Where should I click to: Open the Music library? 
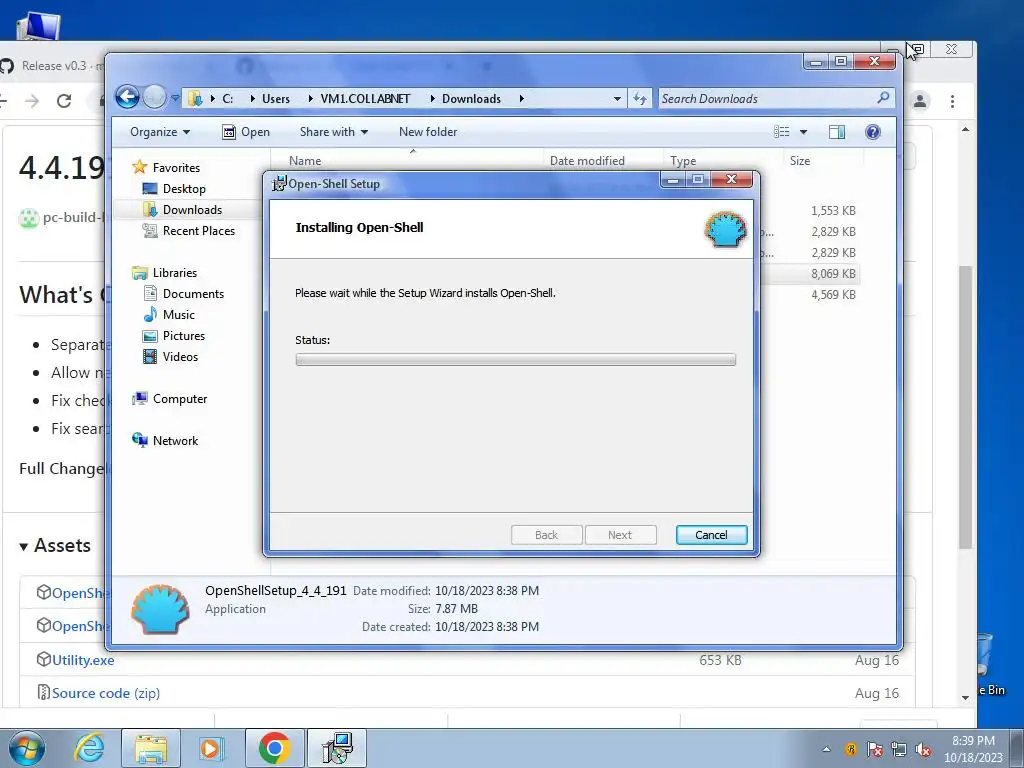click(178, 315)
